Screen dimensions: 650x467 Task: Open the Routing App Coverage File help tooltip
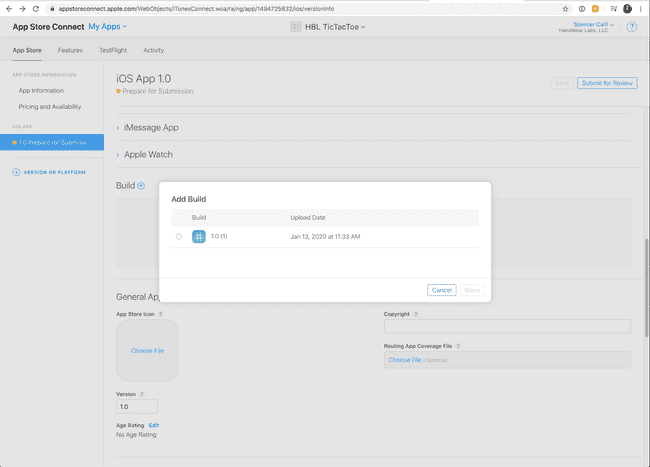(x=458, y=346)
